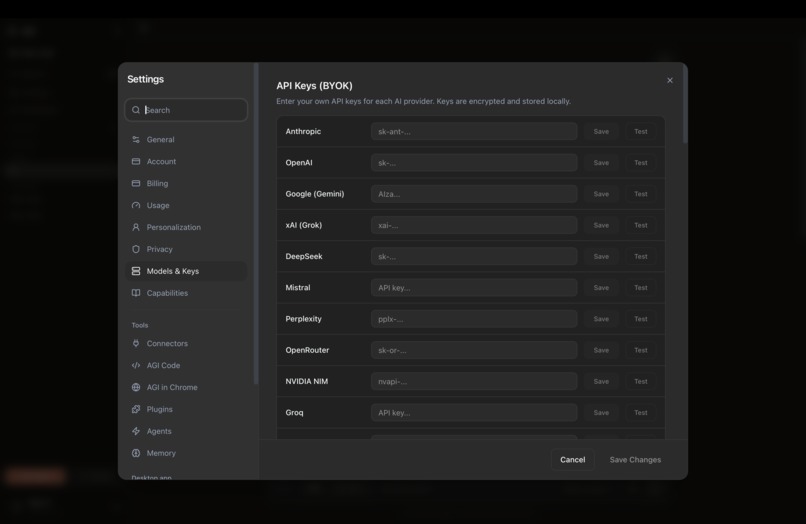Screen dimensions: 806x524
Task: Save the Mistral key
Action: [601, 287]
